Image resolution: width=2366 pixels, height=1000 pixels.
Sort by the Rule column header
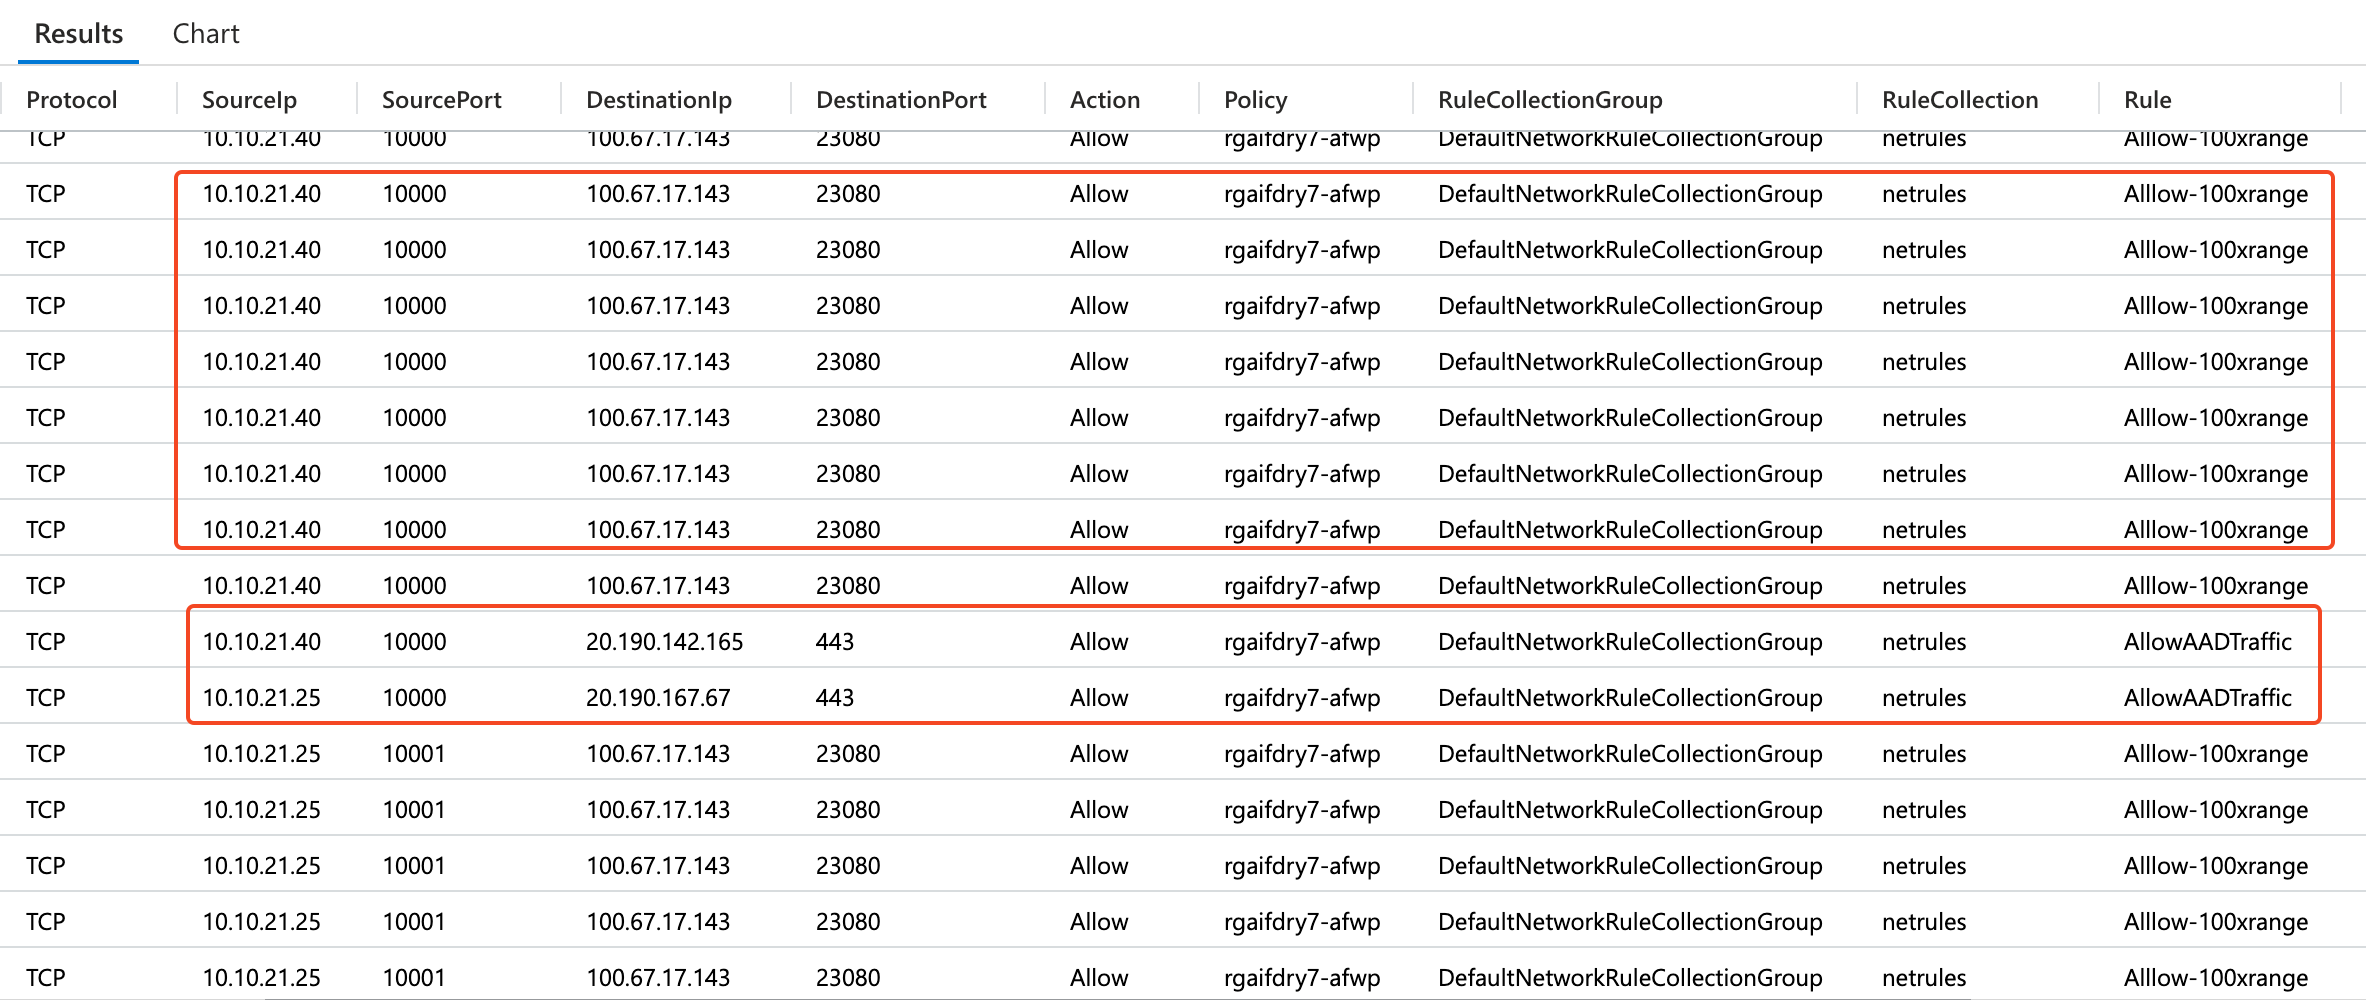pyautogui.click(x=2147, y=100)
